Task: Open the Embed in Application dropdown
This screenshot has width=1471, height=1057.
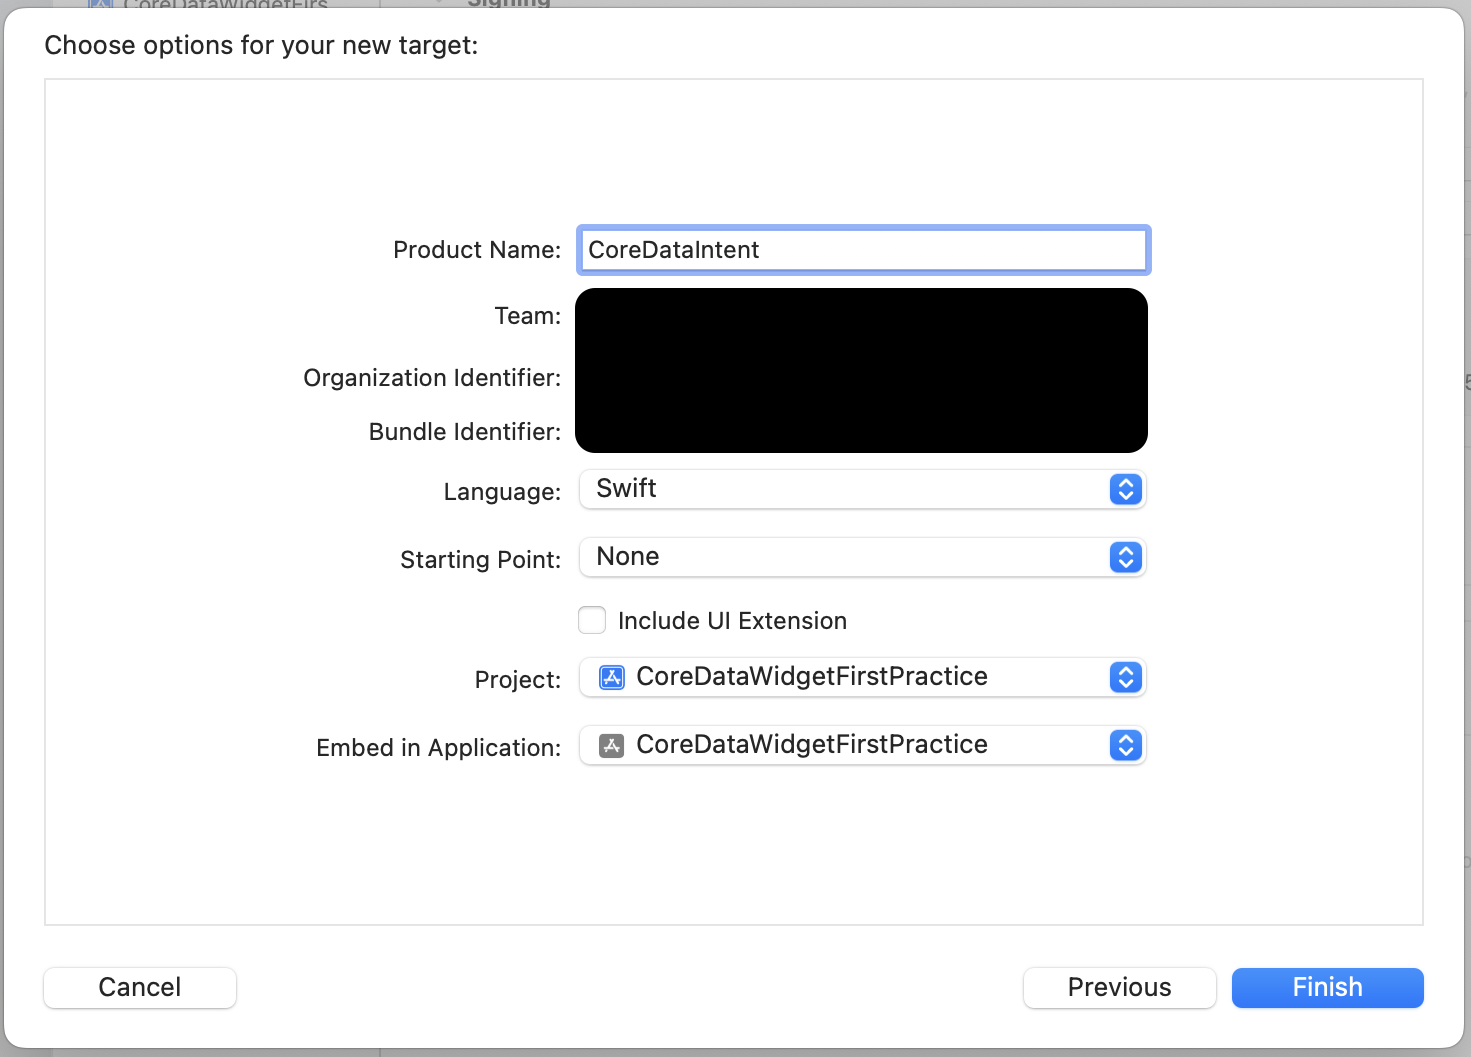Action: 860,745
